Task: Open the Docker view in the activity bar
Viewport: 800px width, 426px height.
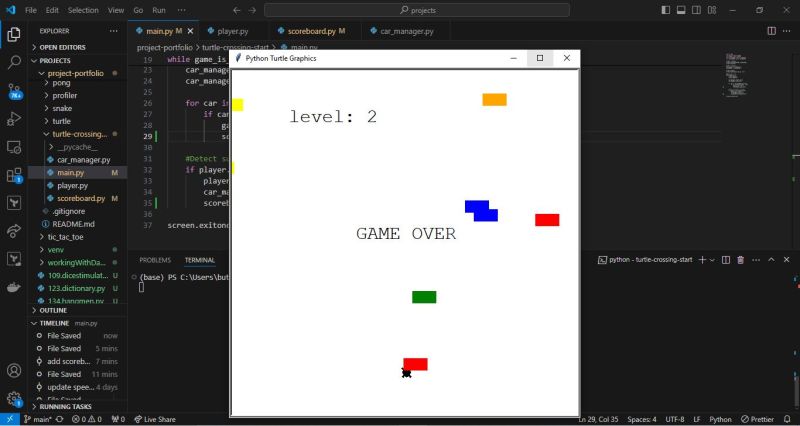Action: click(14, 287)
